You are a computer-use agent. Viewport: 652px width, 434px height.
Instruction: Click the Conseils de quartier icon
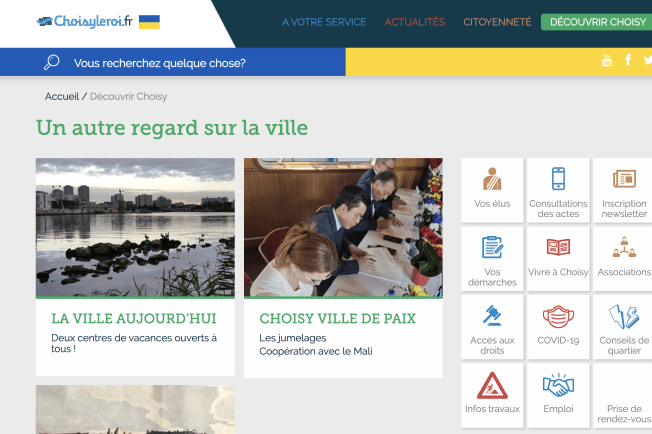[624, 316]
